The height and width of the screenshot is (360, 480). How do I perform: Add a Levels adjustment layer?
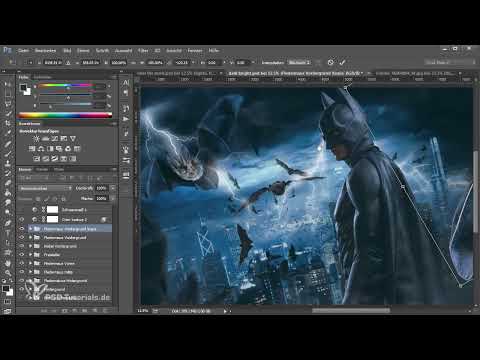[46, 138]
